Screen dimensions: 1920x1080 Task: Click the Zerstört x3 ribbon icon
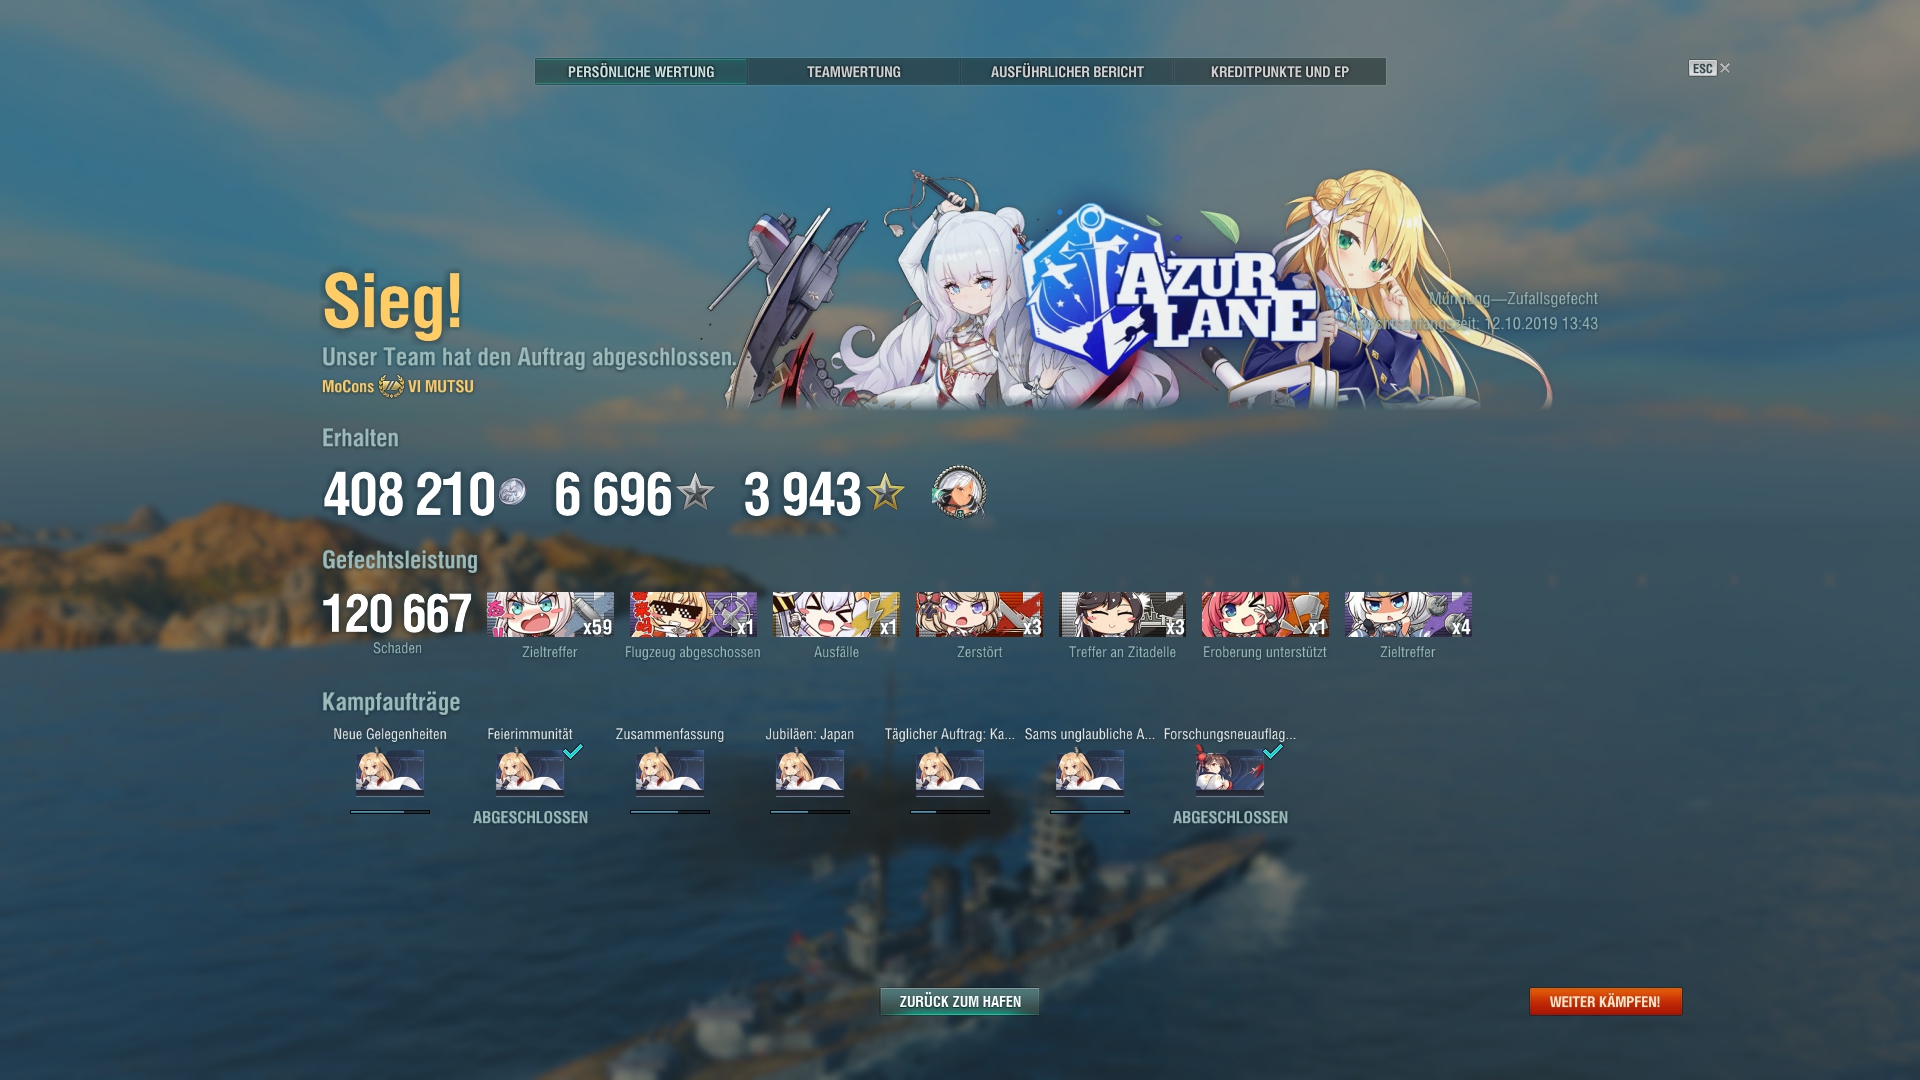point(979,614)
